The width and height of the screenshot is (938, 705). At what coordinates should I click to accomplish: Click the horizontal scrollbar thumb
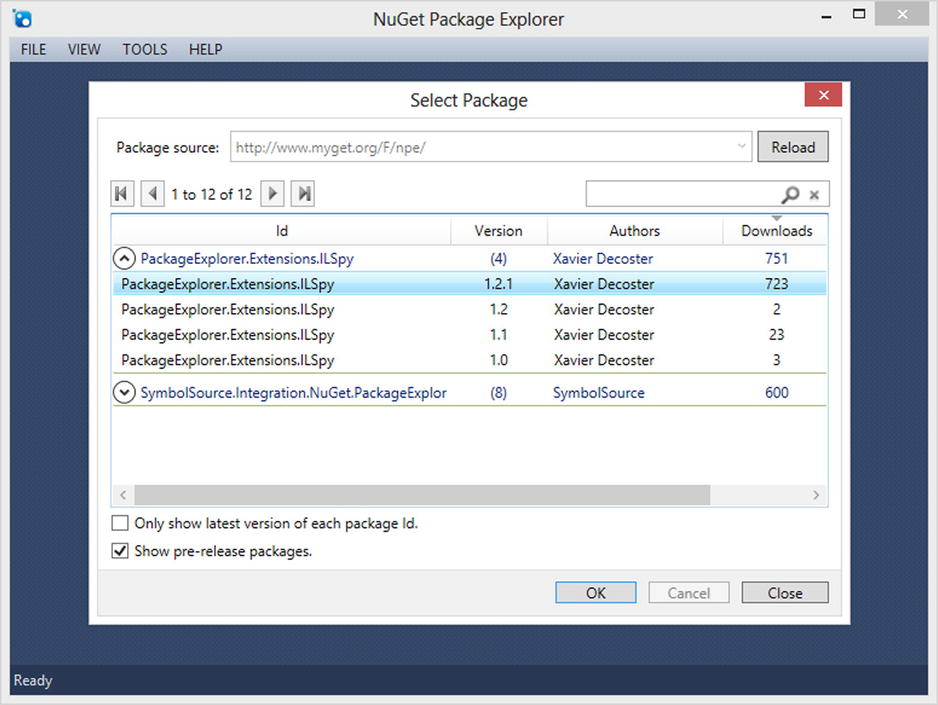point(422,495)
